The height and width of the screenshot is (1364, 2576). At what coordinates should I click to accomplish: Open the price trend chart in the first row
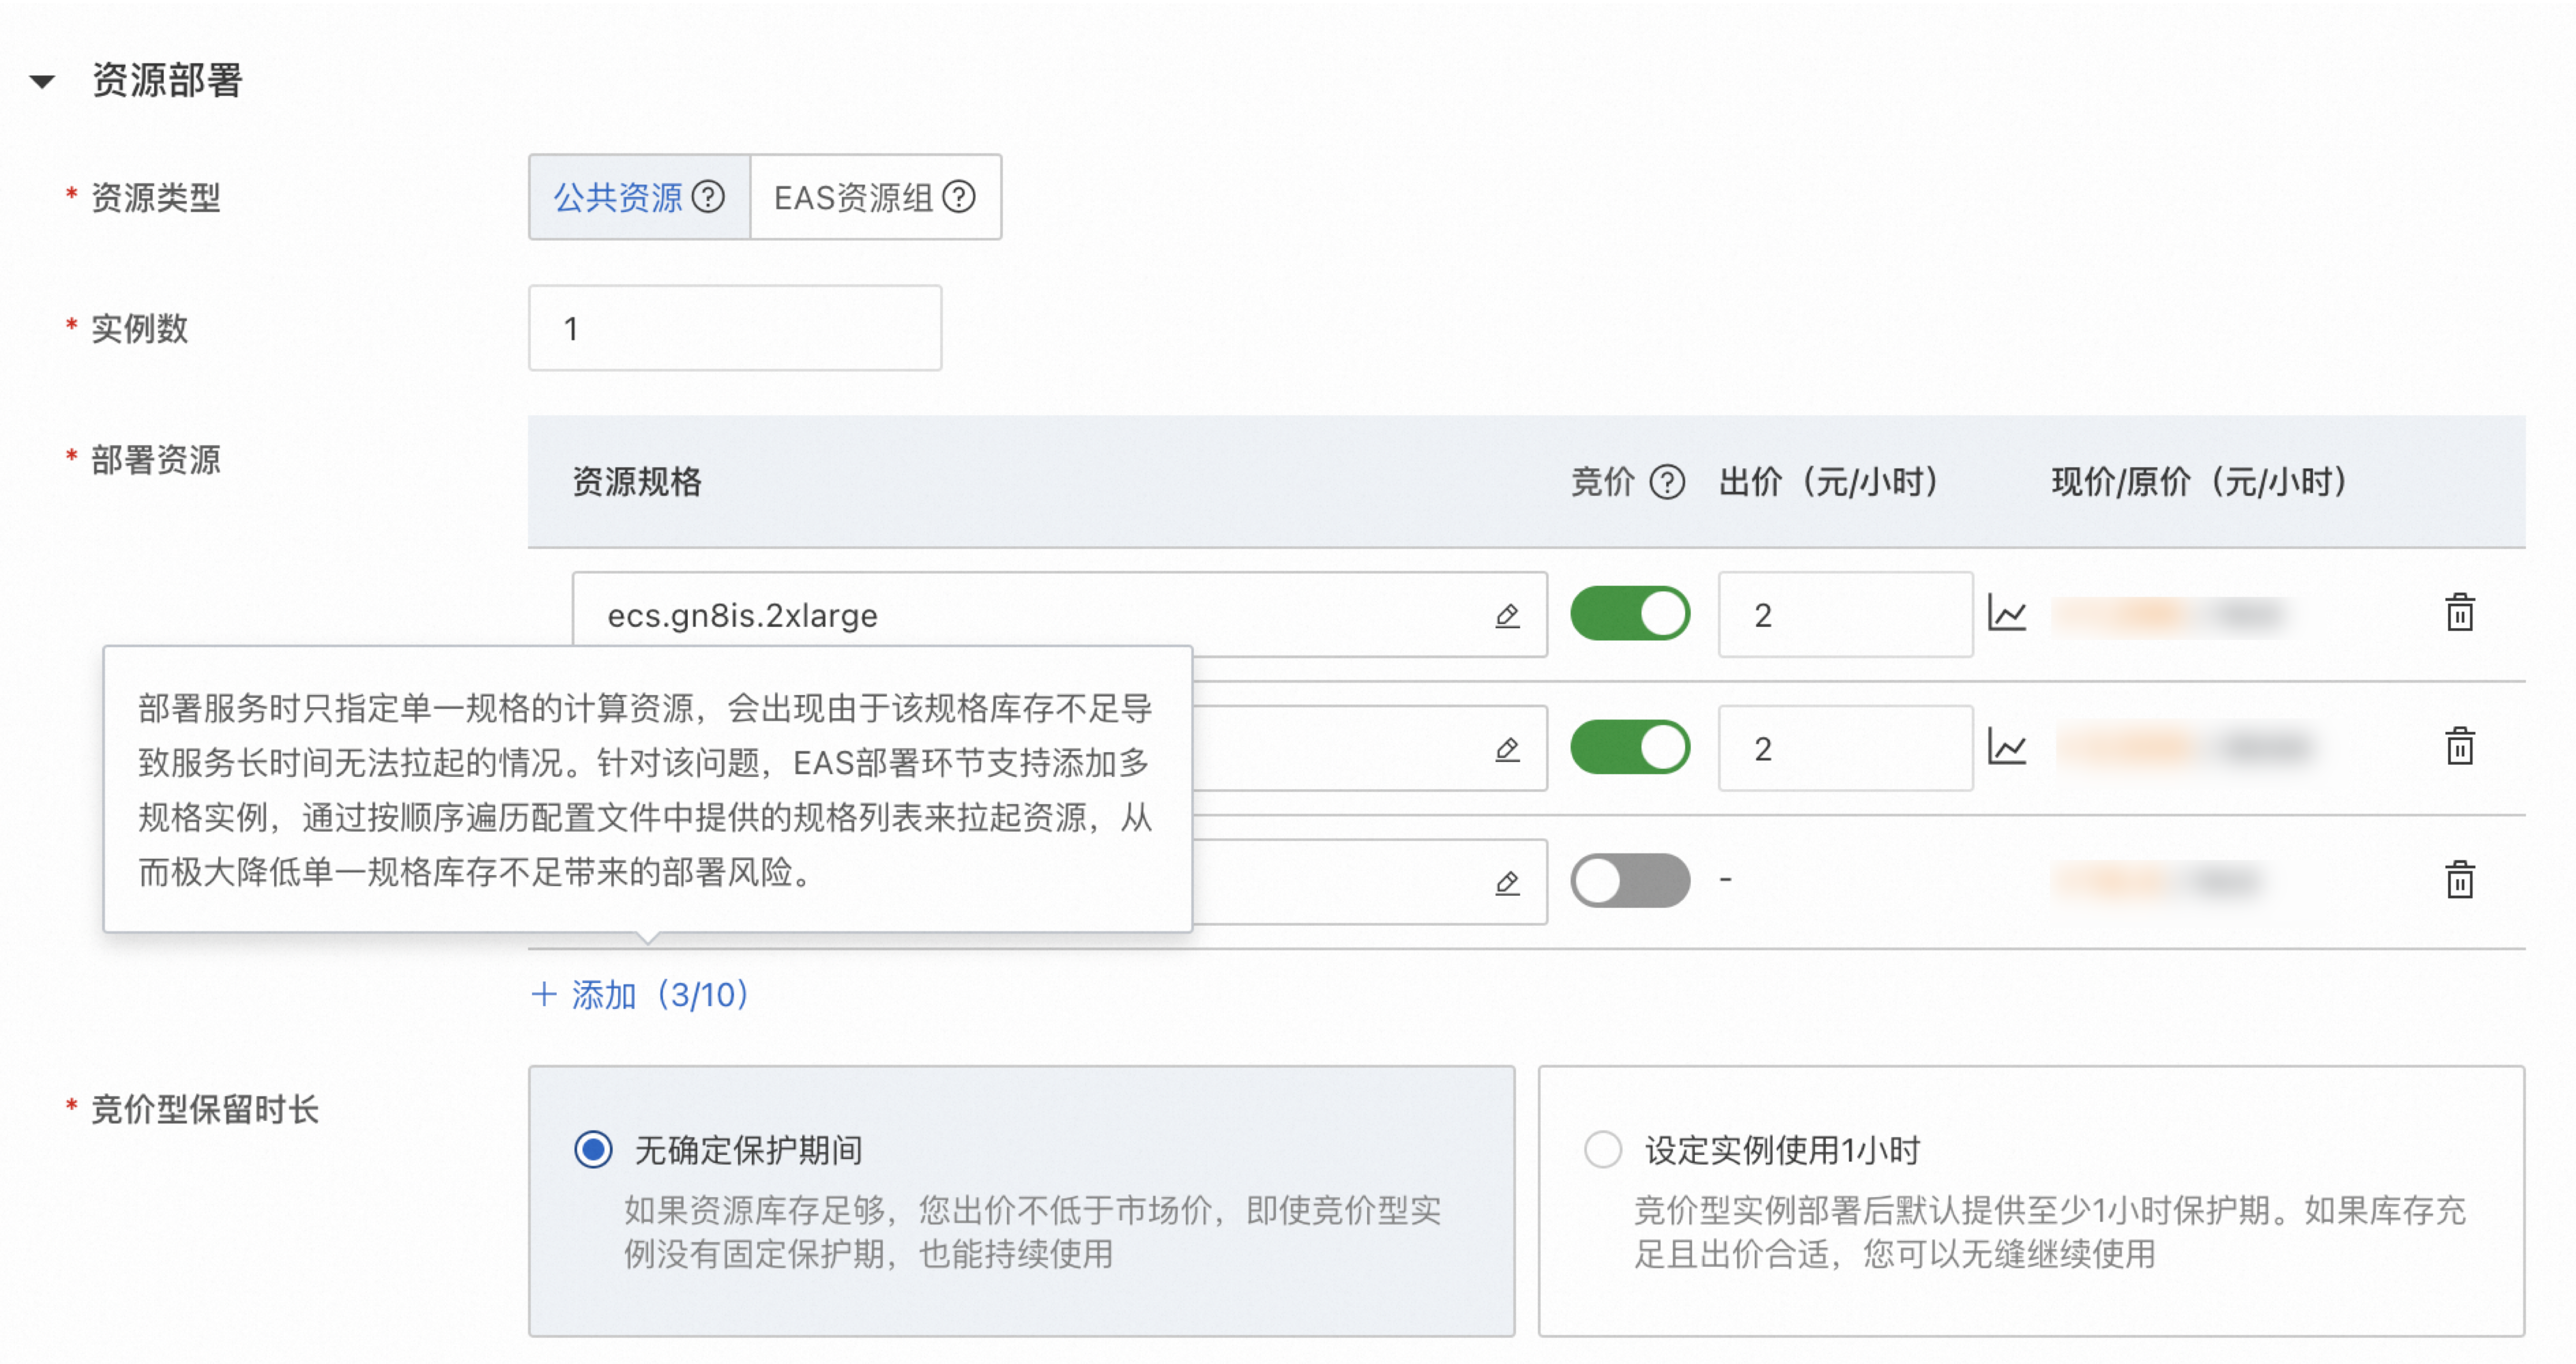pyautogui.click(x=2006, y=613)
